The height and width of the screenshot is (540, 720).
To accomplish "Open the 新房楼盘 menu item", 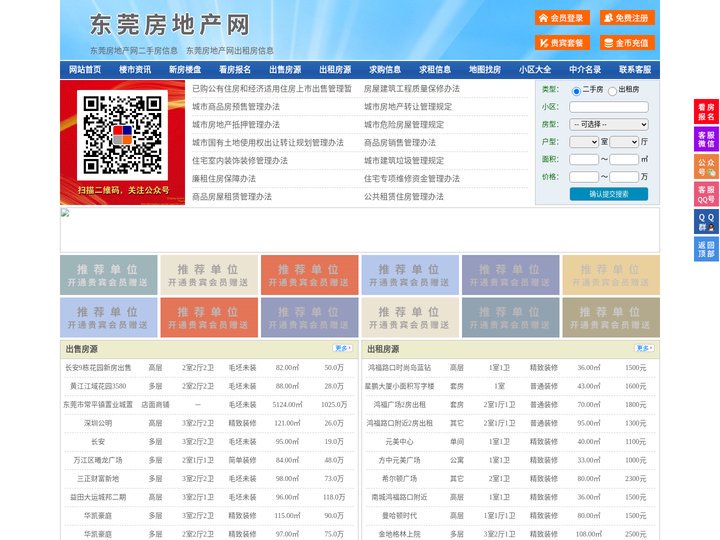I will 185,70.
